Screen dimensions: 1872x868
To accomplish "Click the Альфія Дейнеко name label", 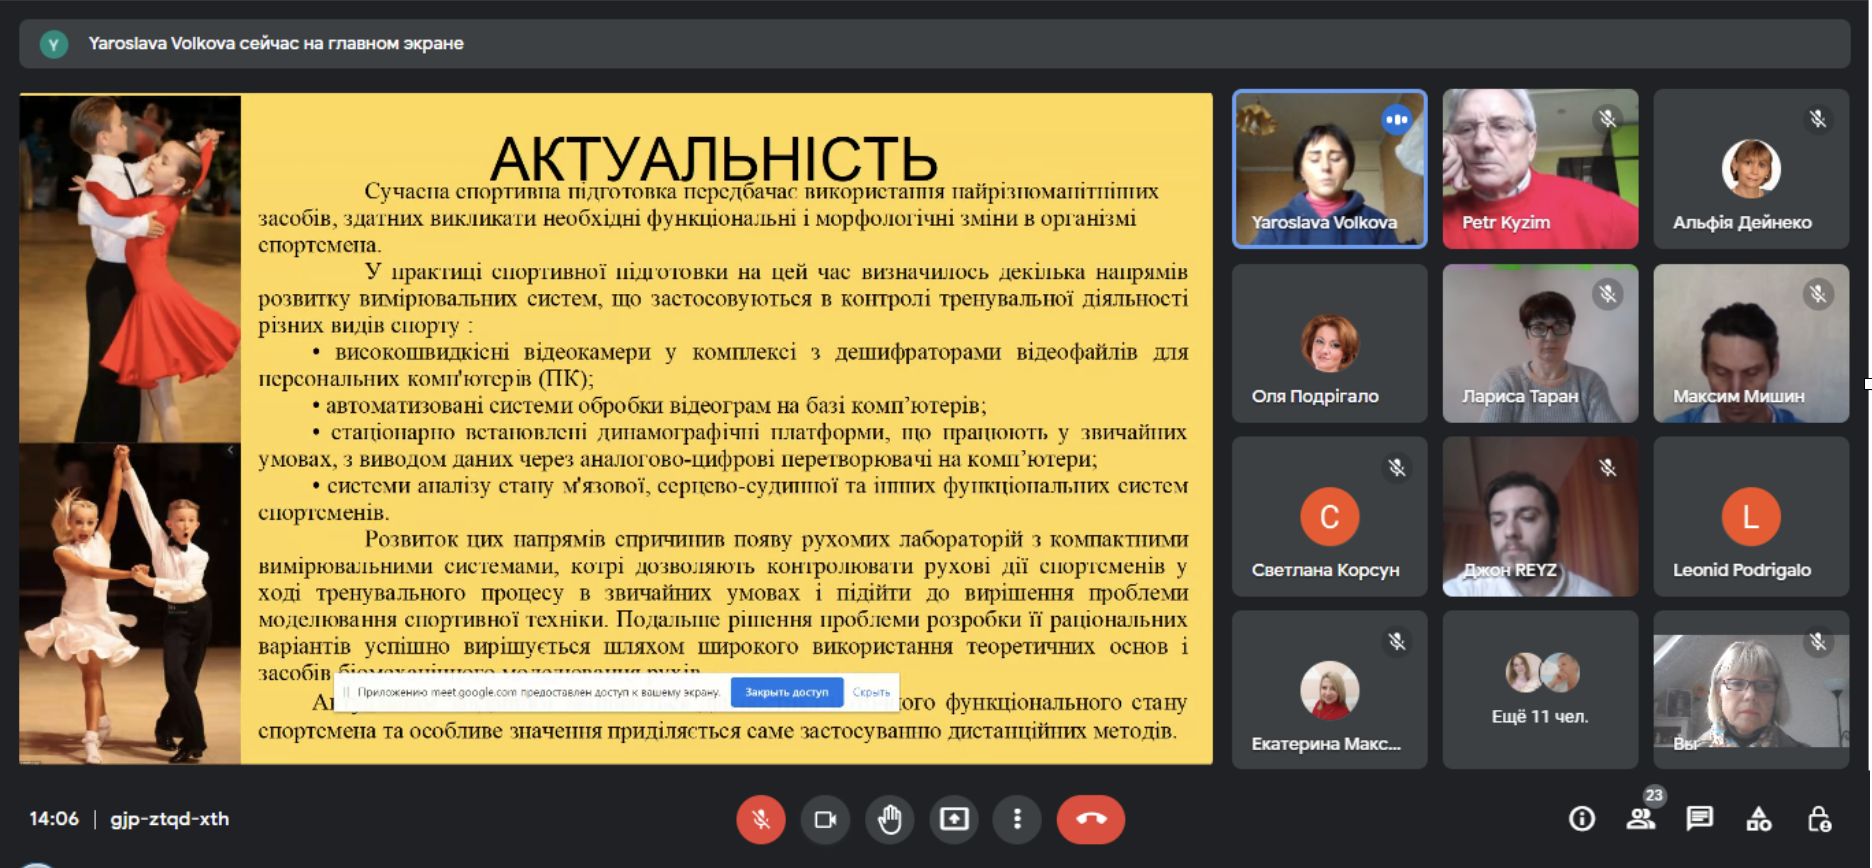I will 1742,222.
